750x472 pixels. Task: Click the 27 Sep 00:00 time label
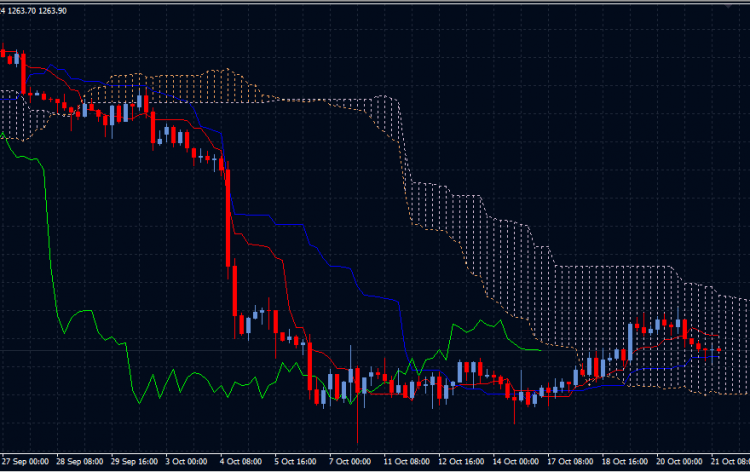point(26,462)
